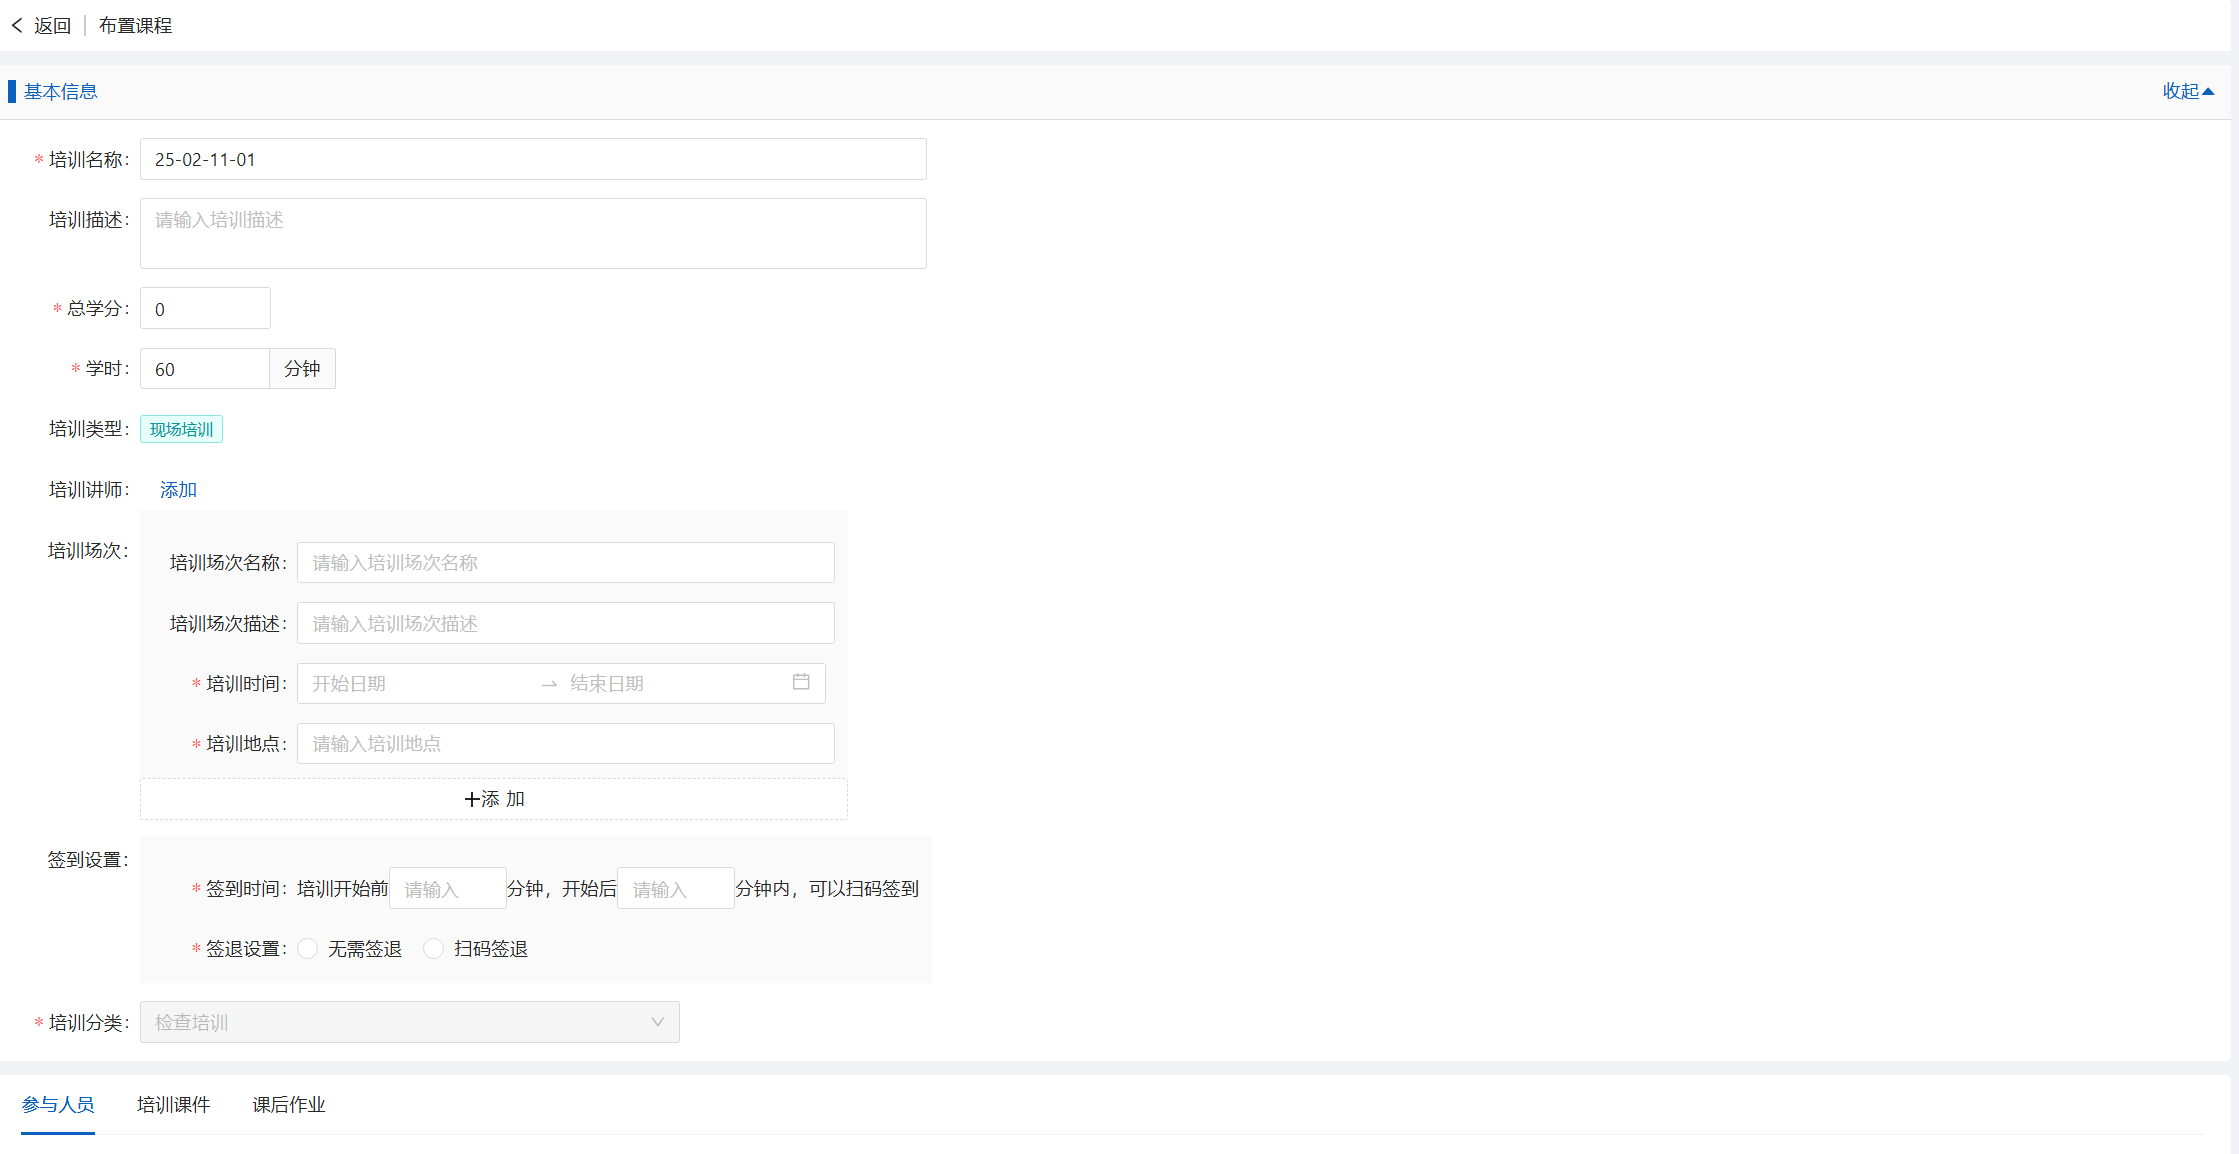The height and width of the screenshot is (1154, 2239).
Task: Open the training time calendar icon
Action: pyautogui.click(x=801, y=682)
